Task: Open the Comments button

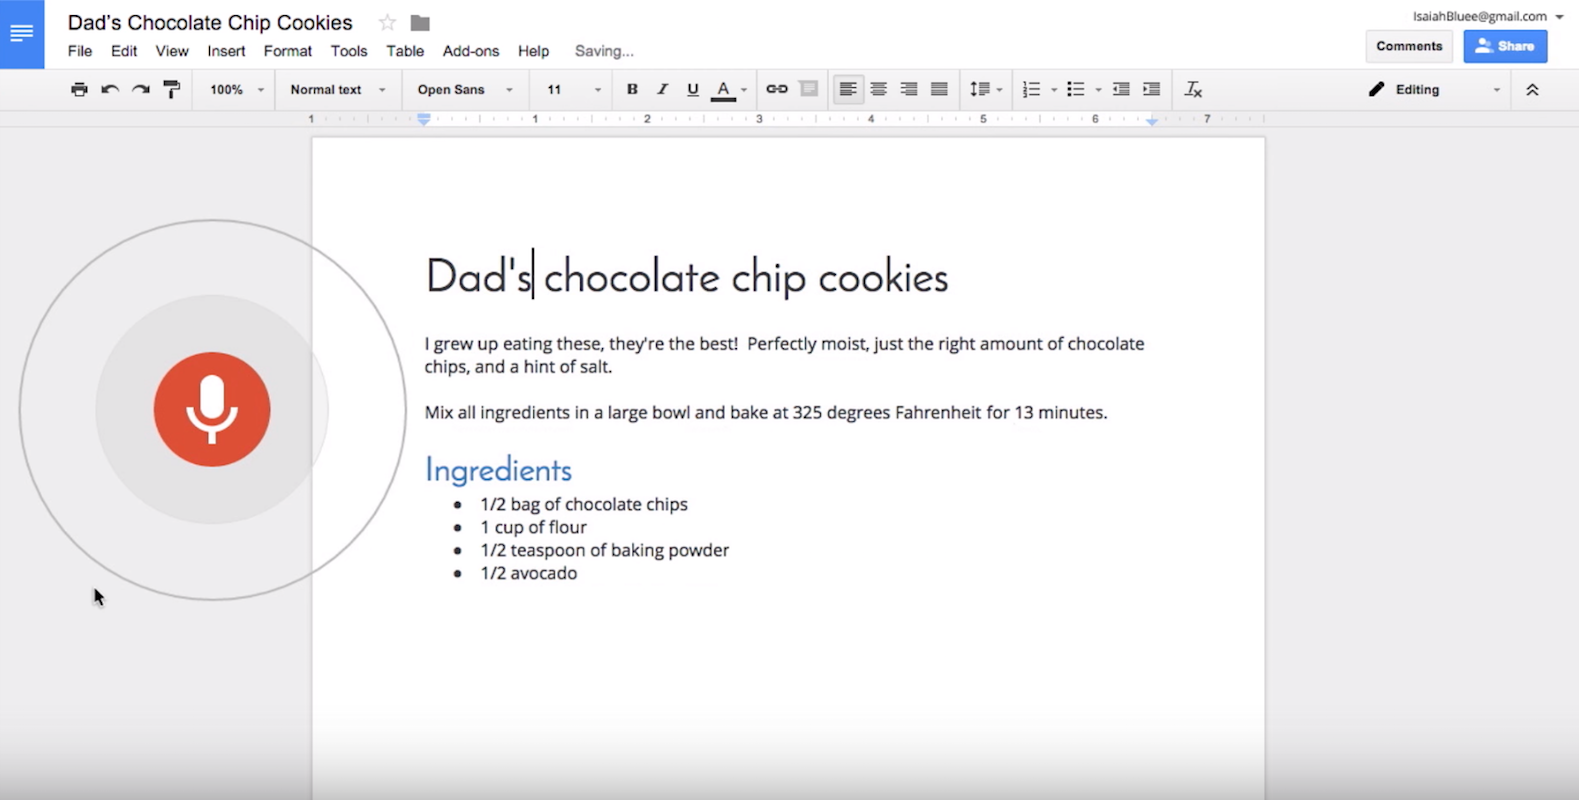Action: [1408, 46]
